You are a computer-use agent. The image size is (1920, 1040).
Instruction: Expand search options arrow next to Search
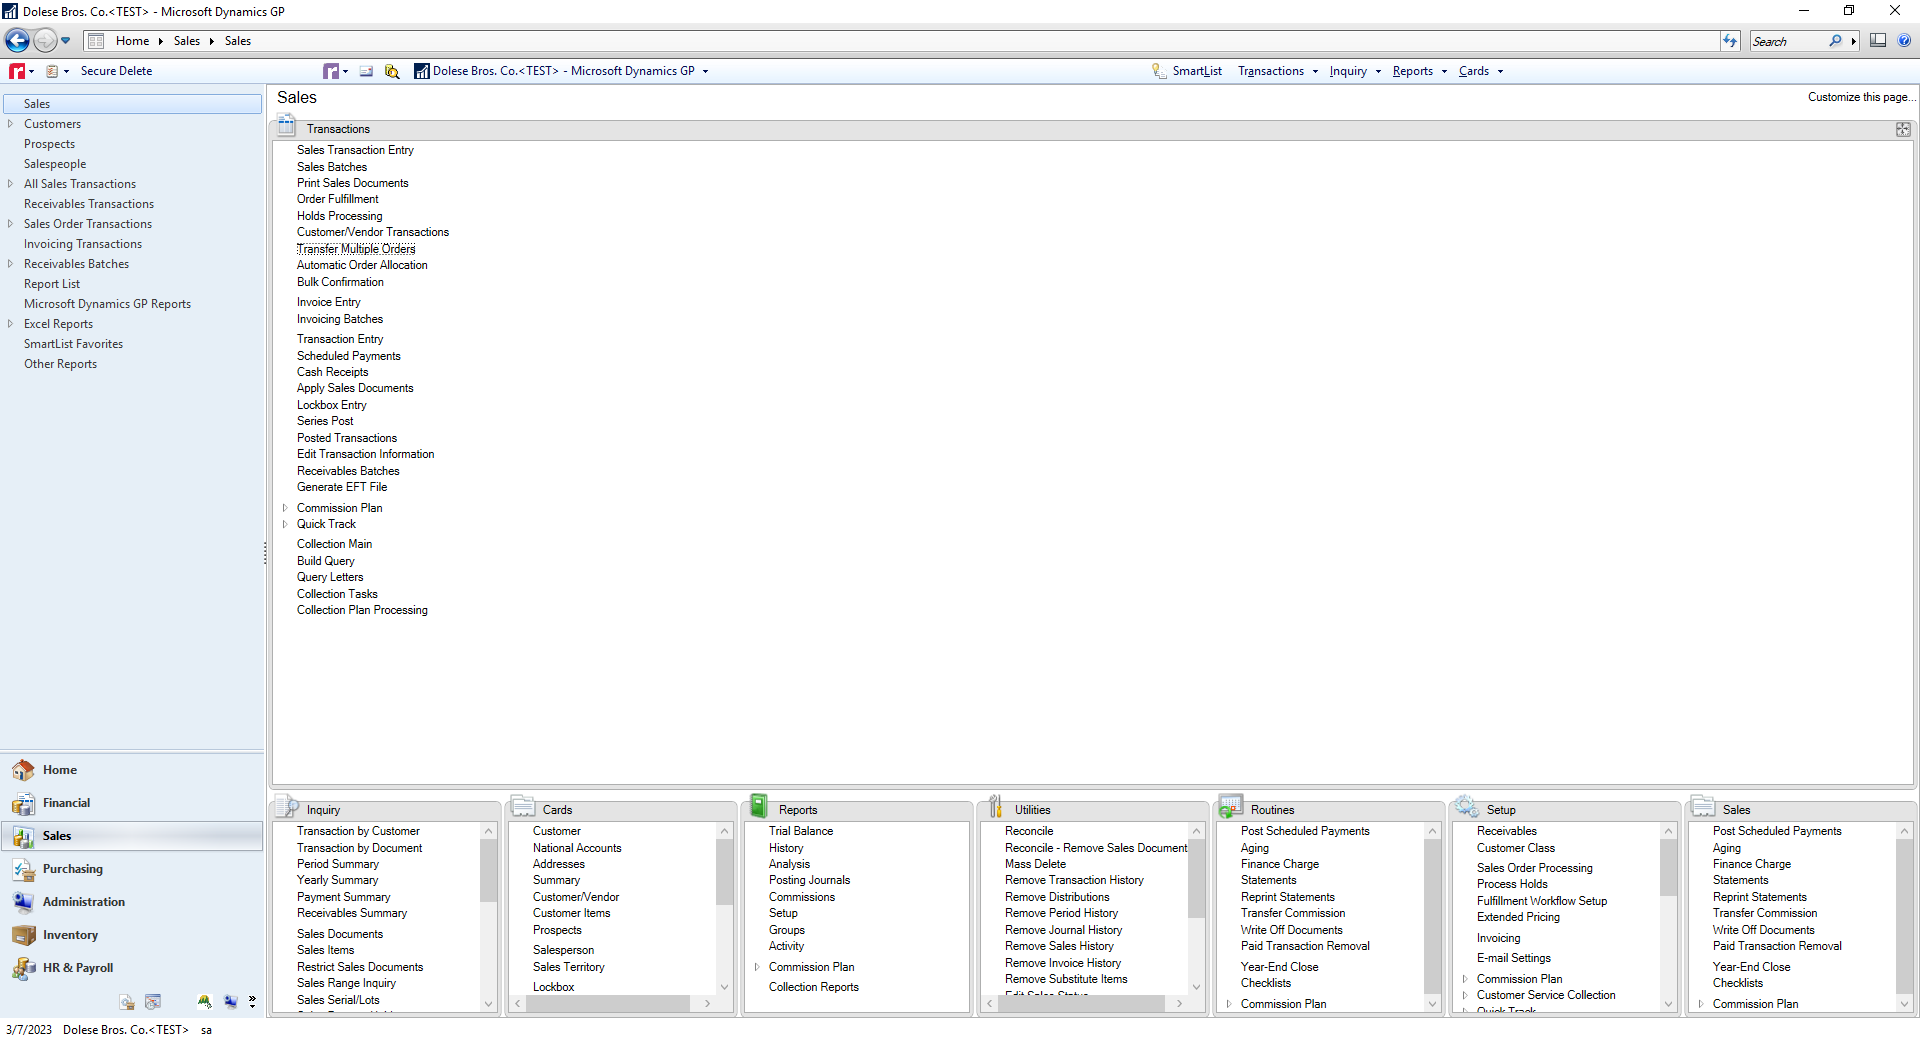click(1853, 41)
